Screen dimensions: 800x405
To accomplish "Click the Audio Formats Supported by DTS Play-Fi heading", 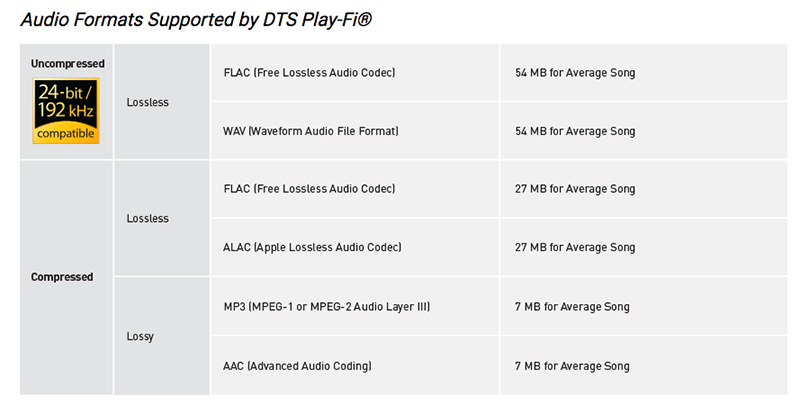I will click(x=200, y=19).
